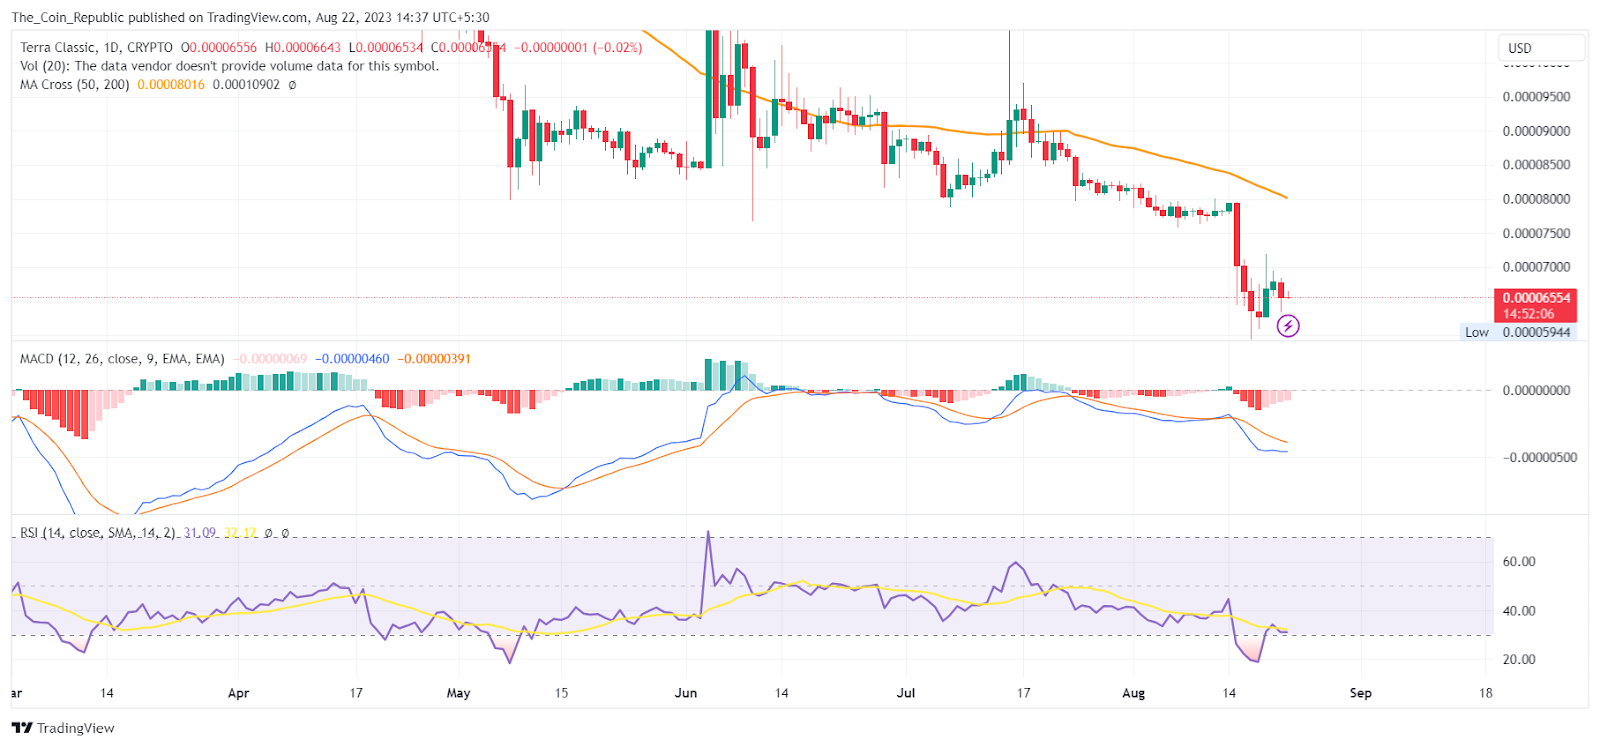Click the MACD histogram value -0.00000069
This screenshot has height=747, width=1600.
(270, 359)
